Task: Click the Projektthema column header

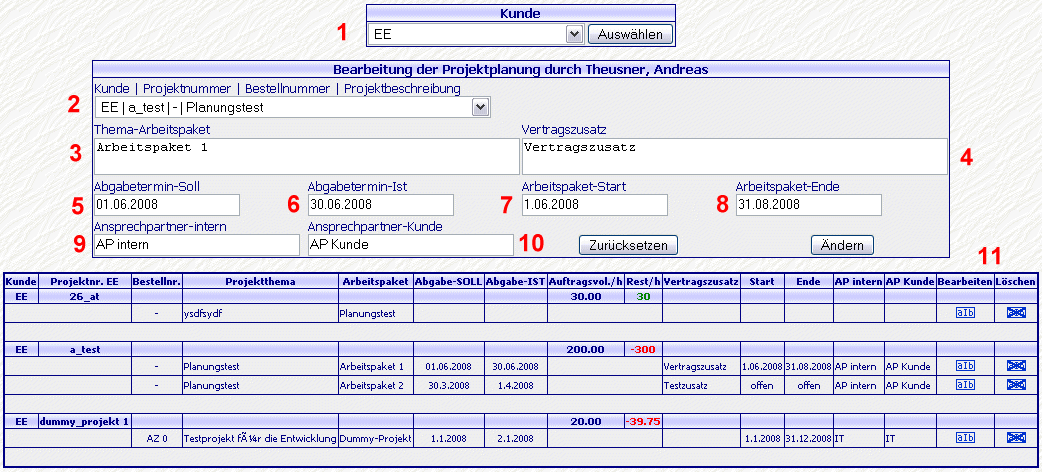Action: (260, 282)
